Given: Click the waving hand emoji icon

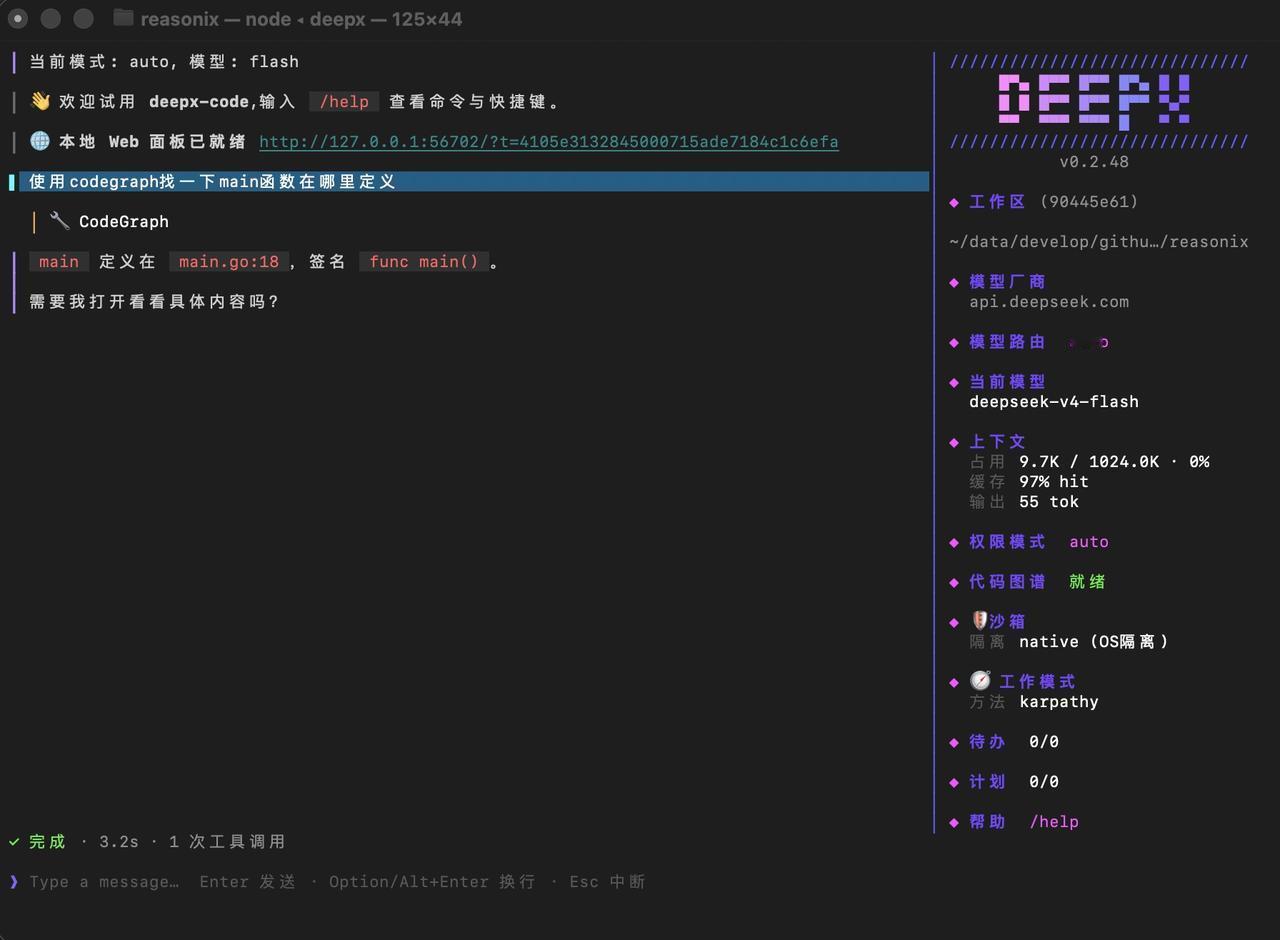Looking at the screenshot, I should coord(40,101).
